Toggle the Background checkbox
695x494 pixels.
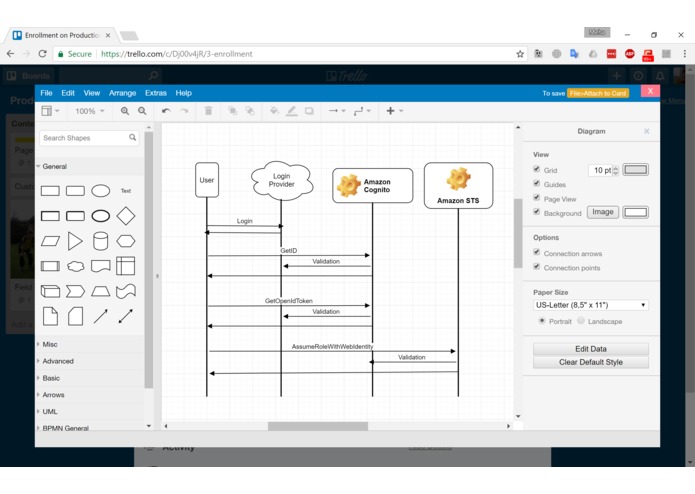pyautogui.click(x=536, y=212)
